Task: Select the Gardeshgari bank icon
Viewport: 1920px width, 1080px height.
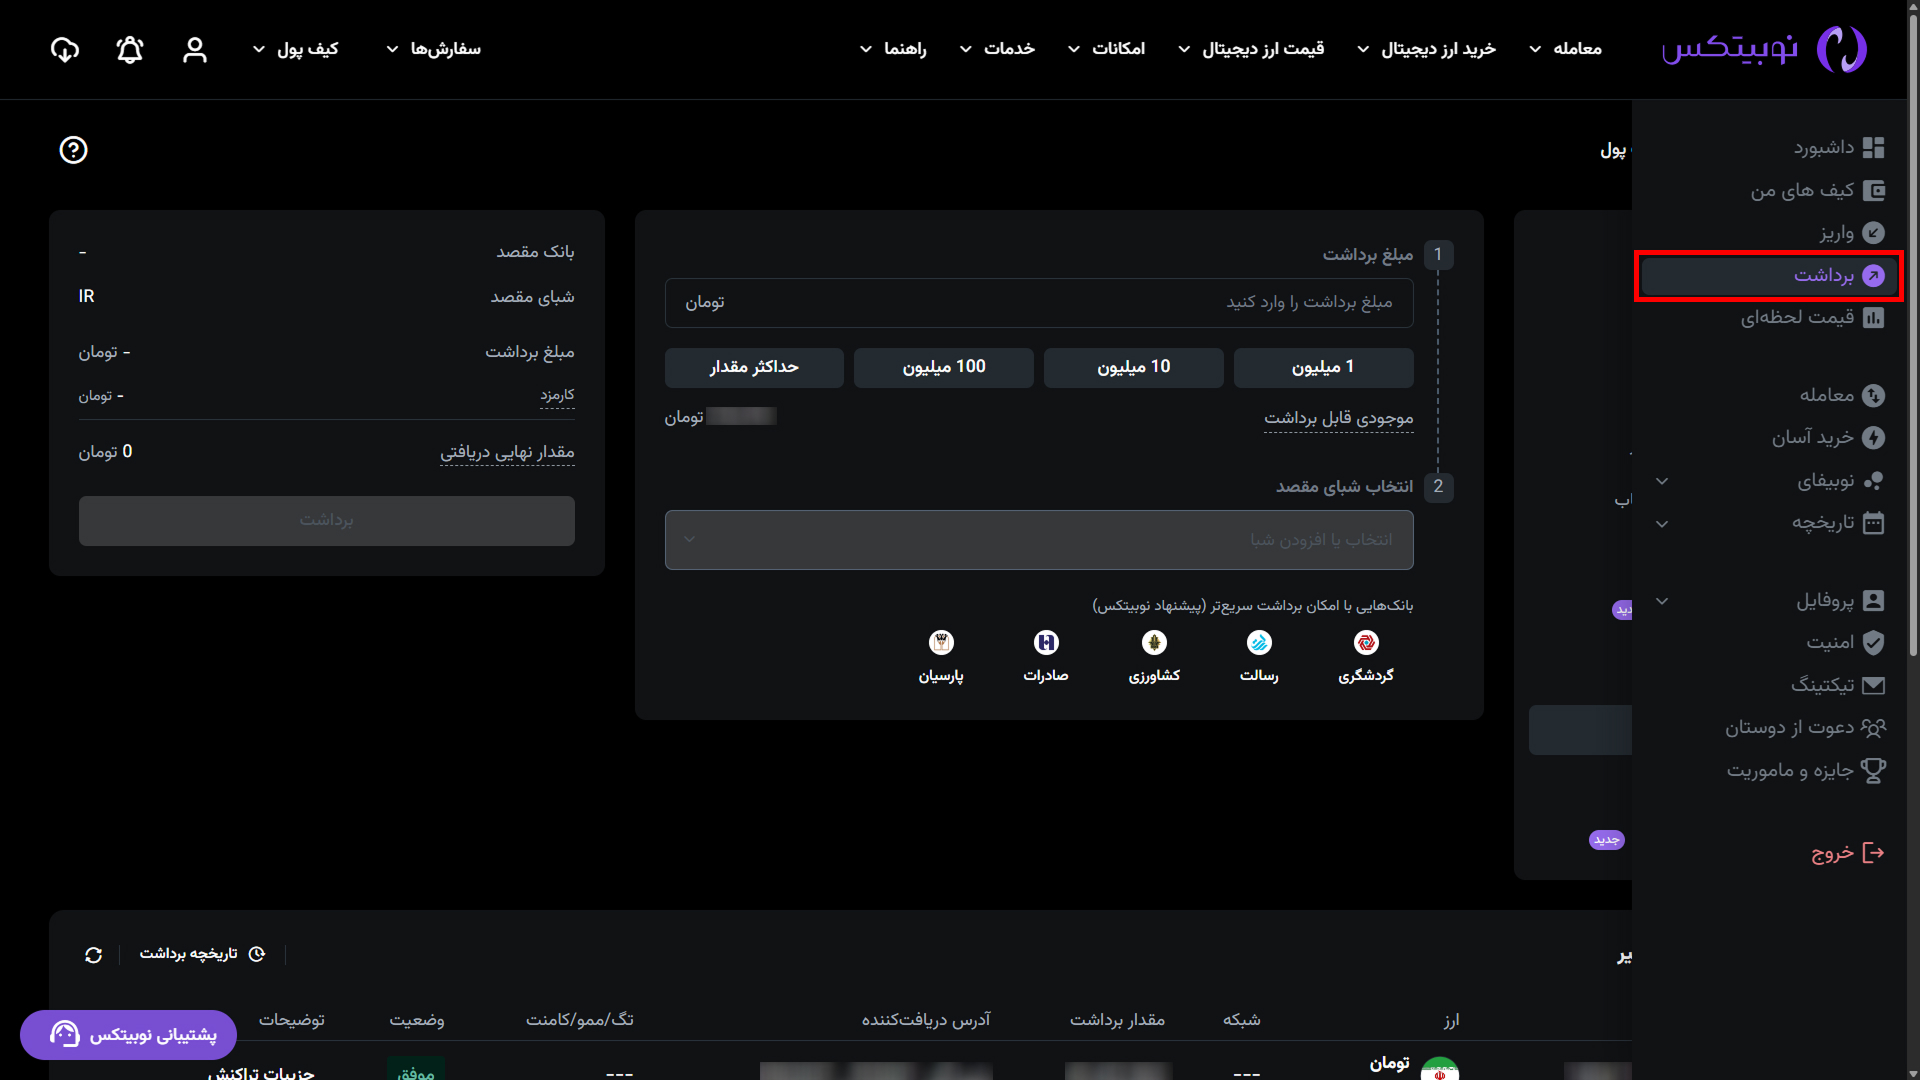Action: point(1366,643)
